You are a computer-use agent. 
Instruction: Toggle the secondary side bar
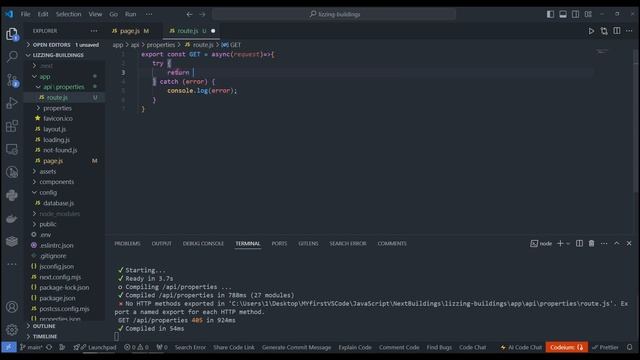point(576,14)
